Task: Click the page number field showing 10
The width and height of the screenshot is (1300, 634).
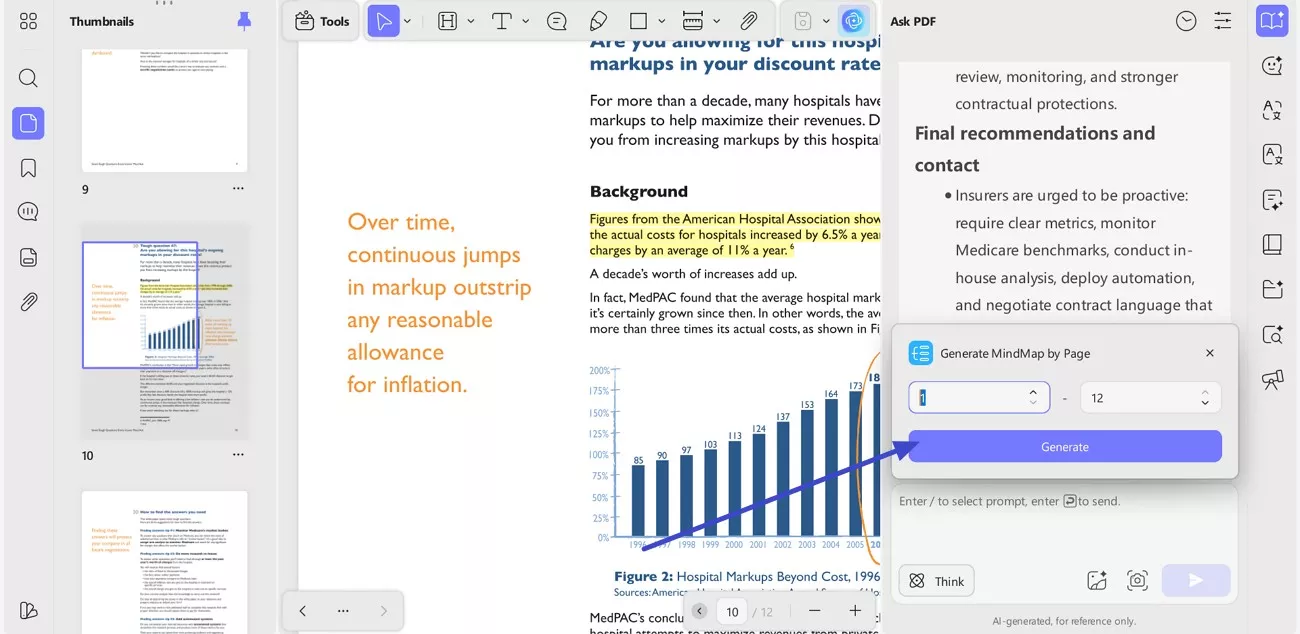Action: tap(733, 612)
